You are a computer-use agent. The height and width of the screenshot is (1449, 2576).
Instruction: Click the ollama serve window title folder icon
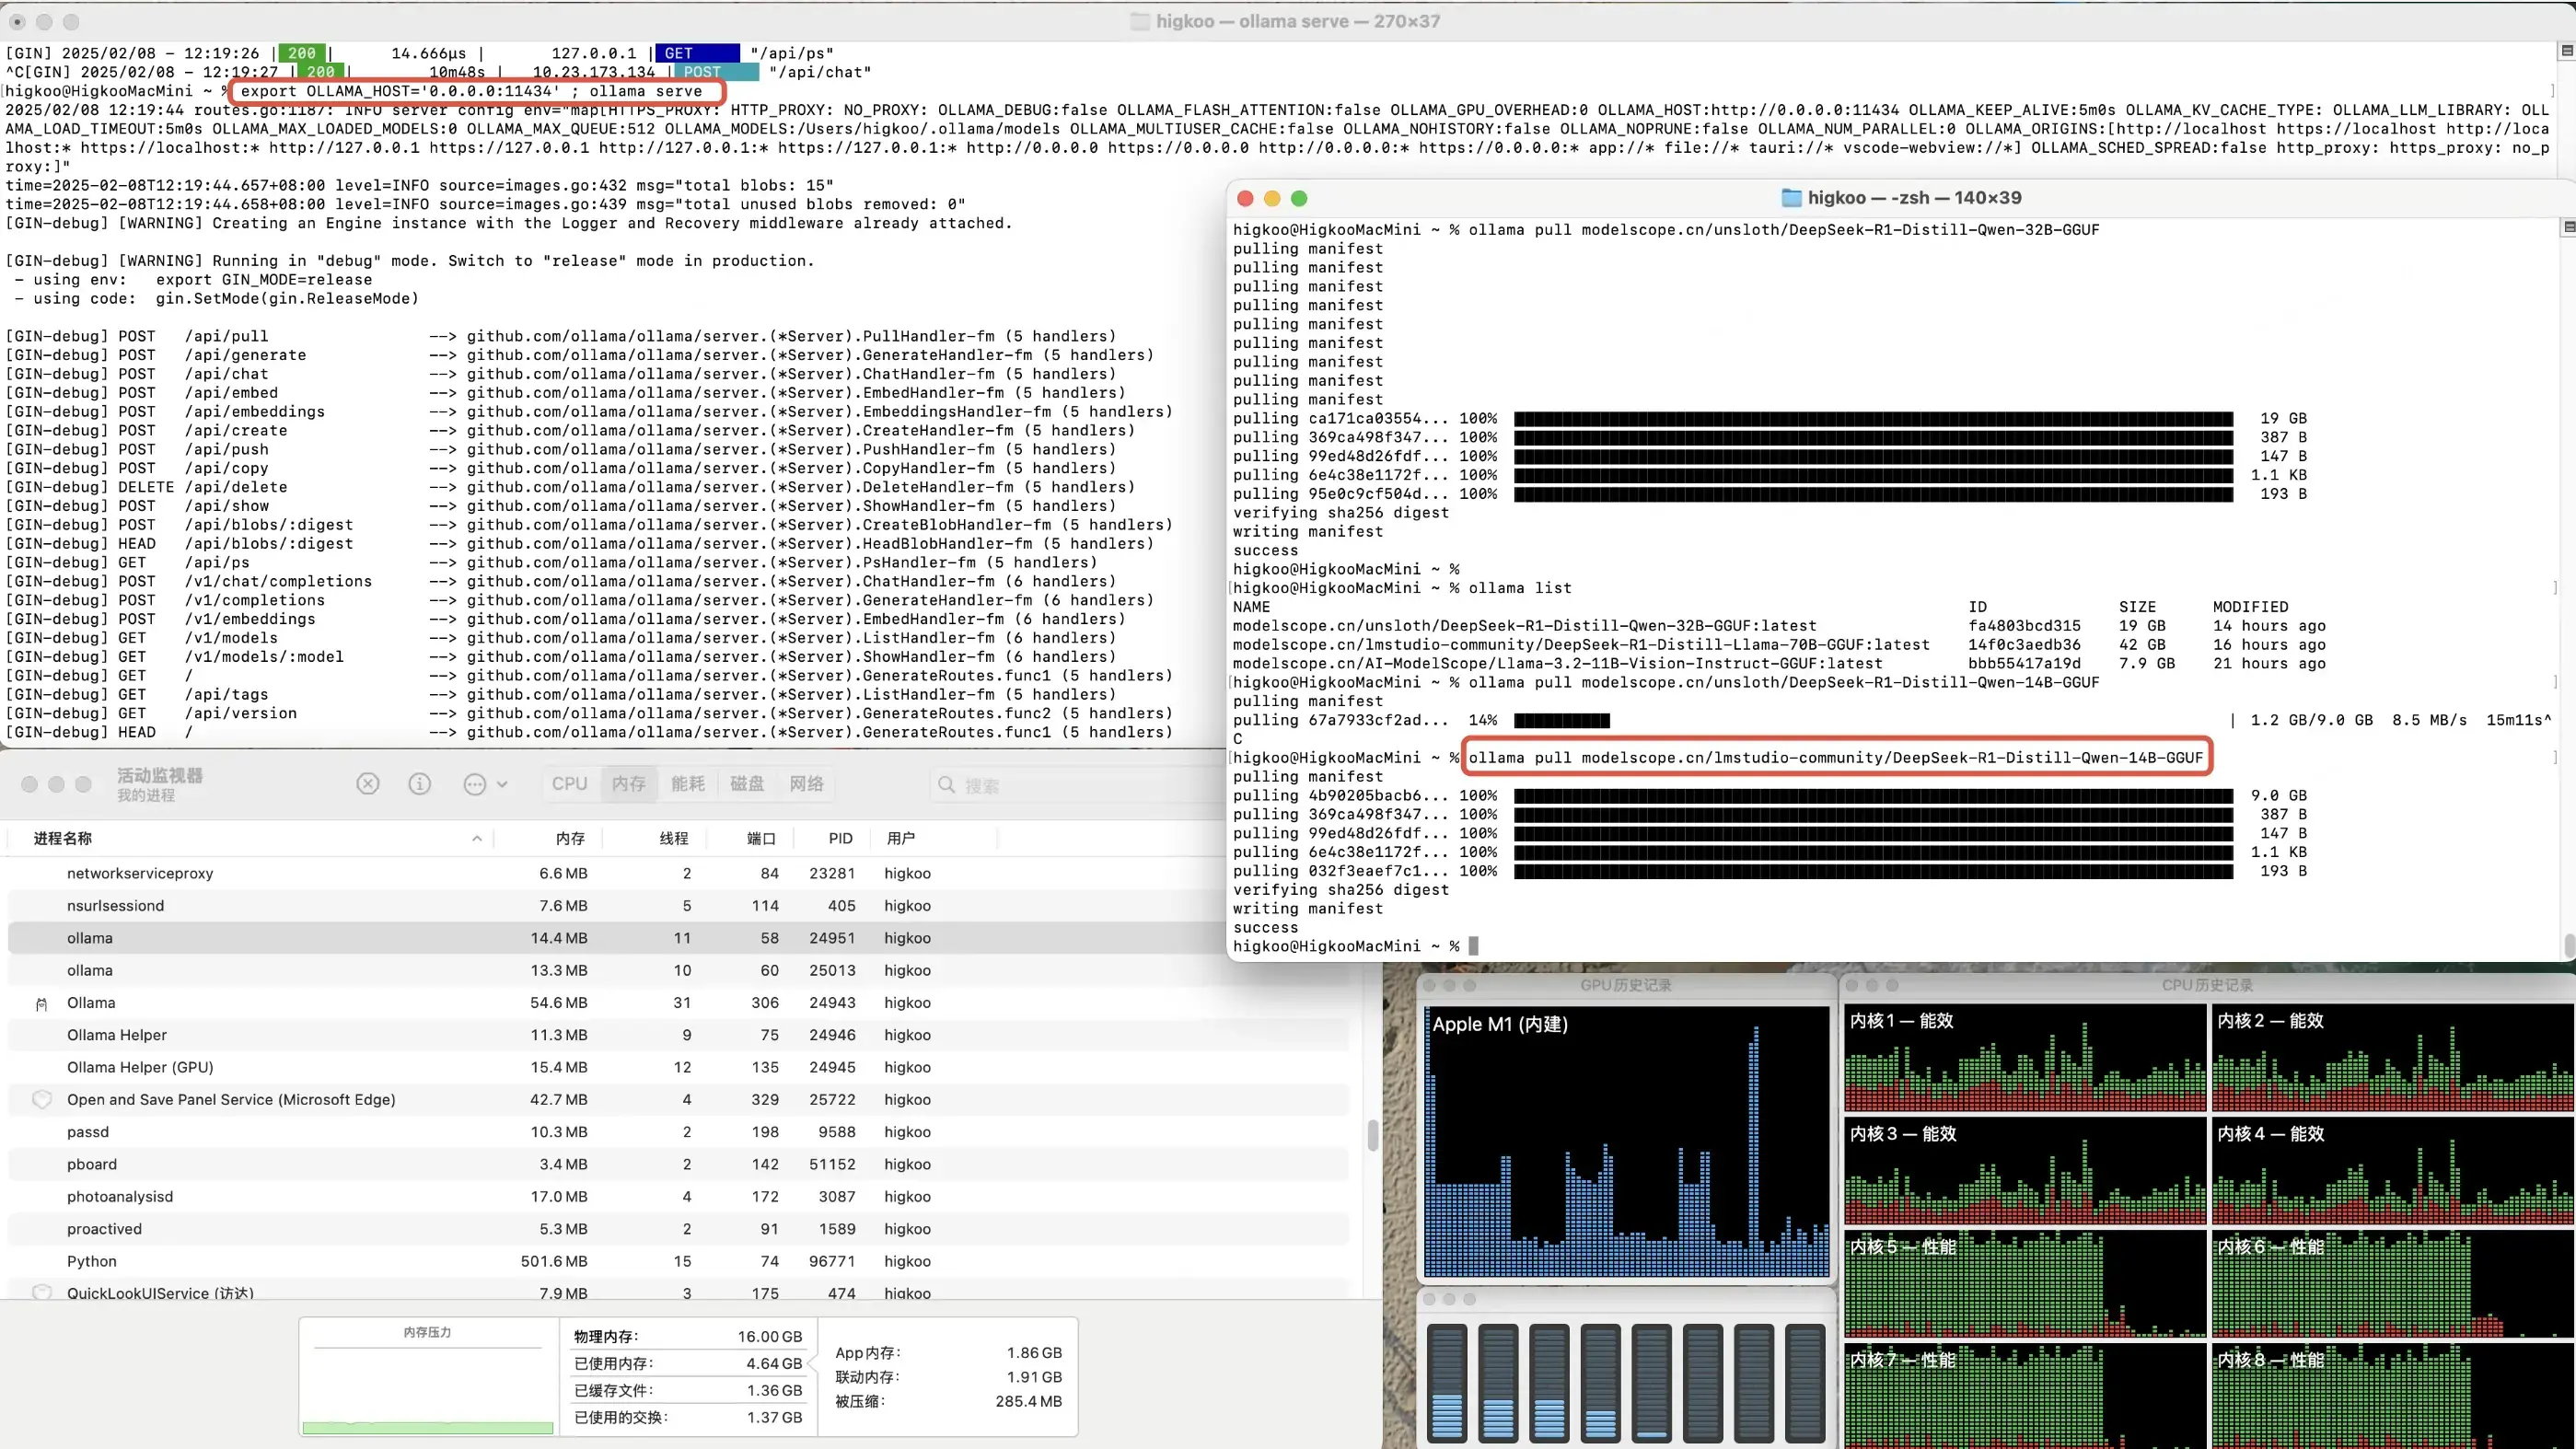point(1139,21)
